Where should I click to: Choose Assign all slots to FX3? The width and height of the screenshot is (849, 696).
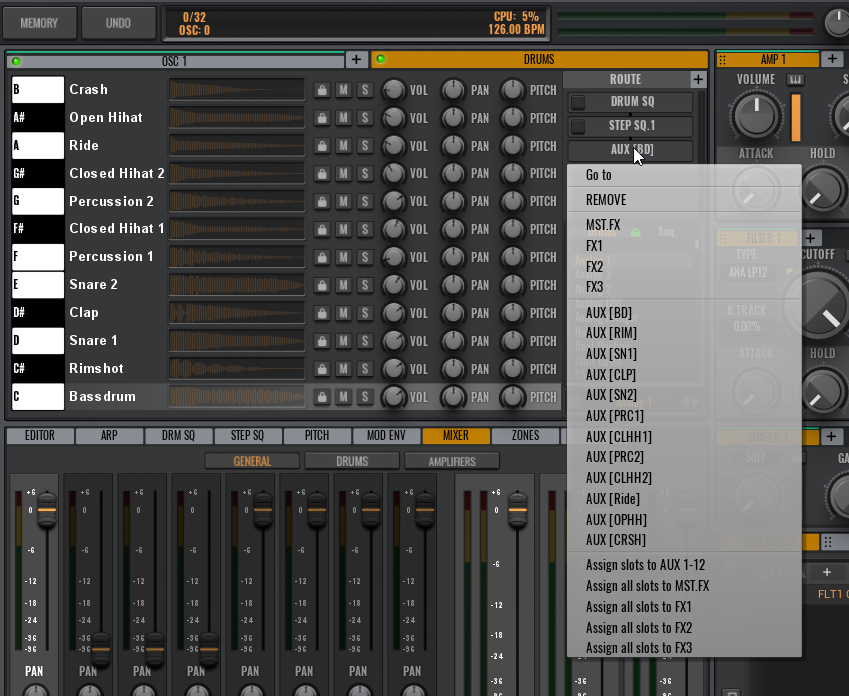pyautogui.click(x=684, y=648)
